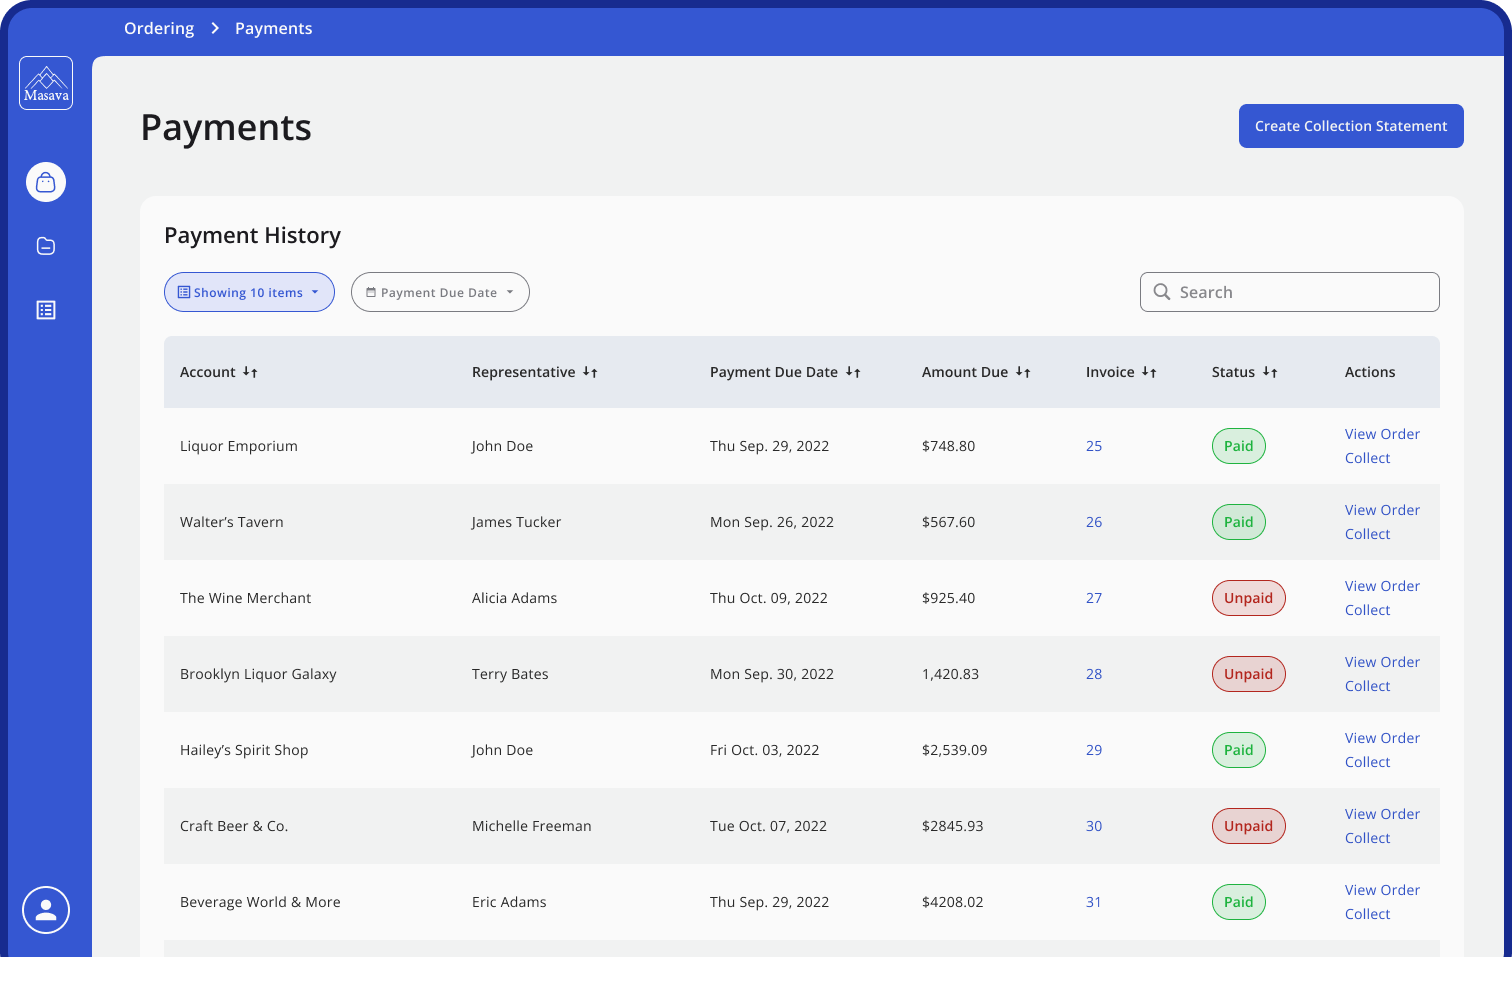Select The Wine Merchant account name
The height and width of the screenshot is (984, 1512).
coord(246,598)
